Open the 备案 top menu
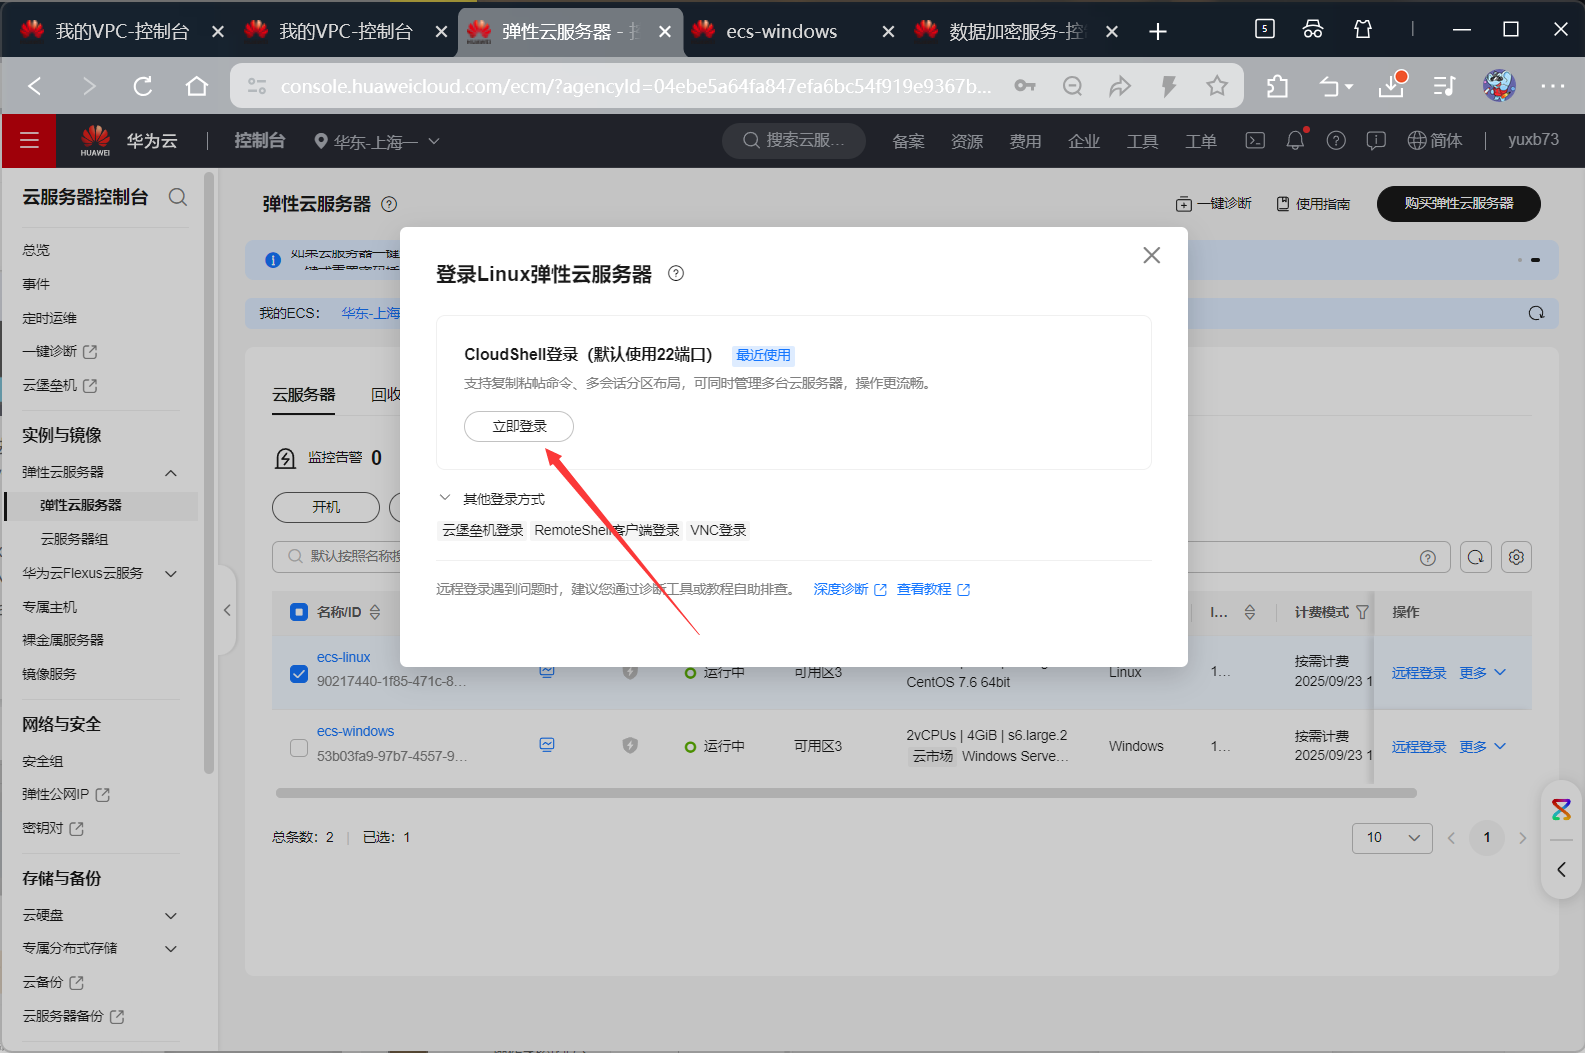This screenshot has height=1053, width=1585. 908,141
